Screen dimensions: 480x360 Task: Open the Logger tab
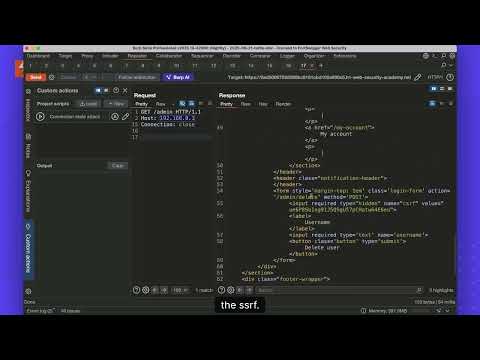click(287, 56)
